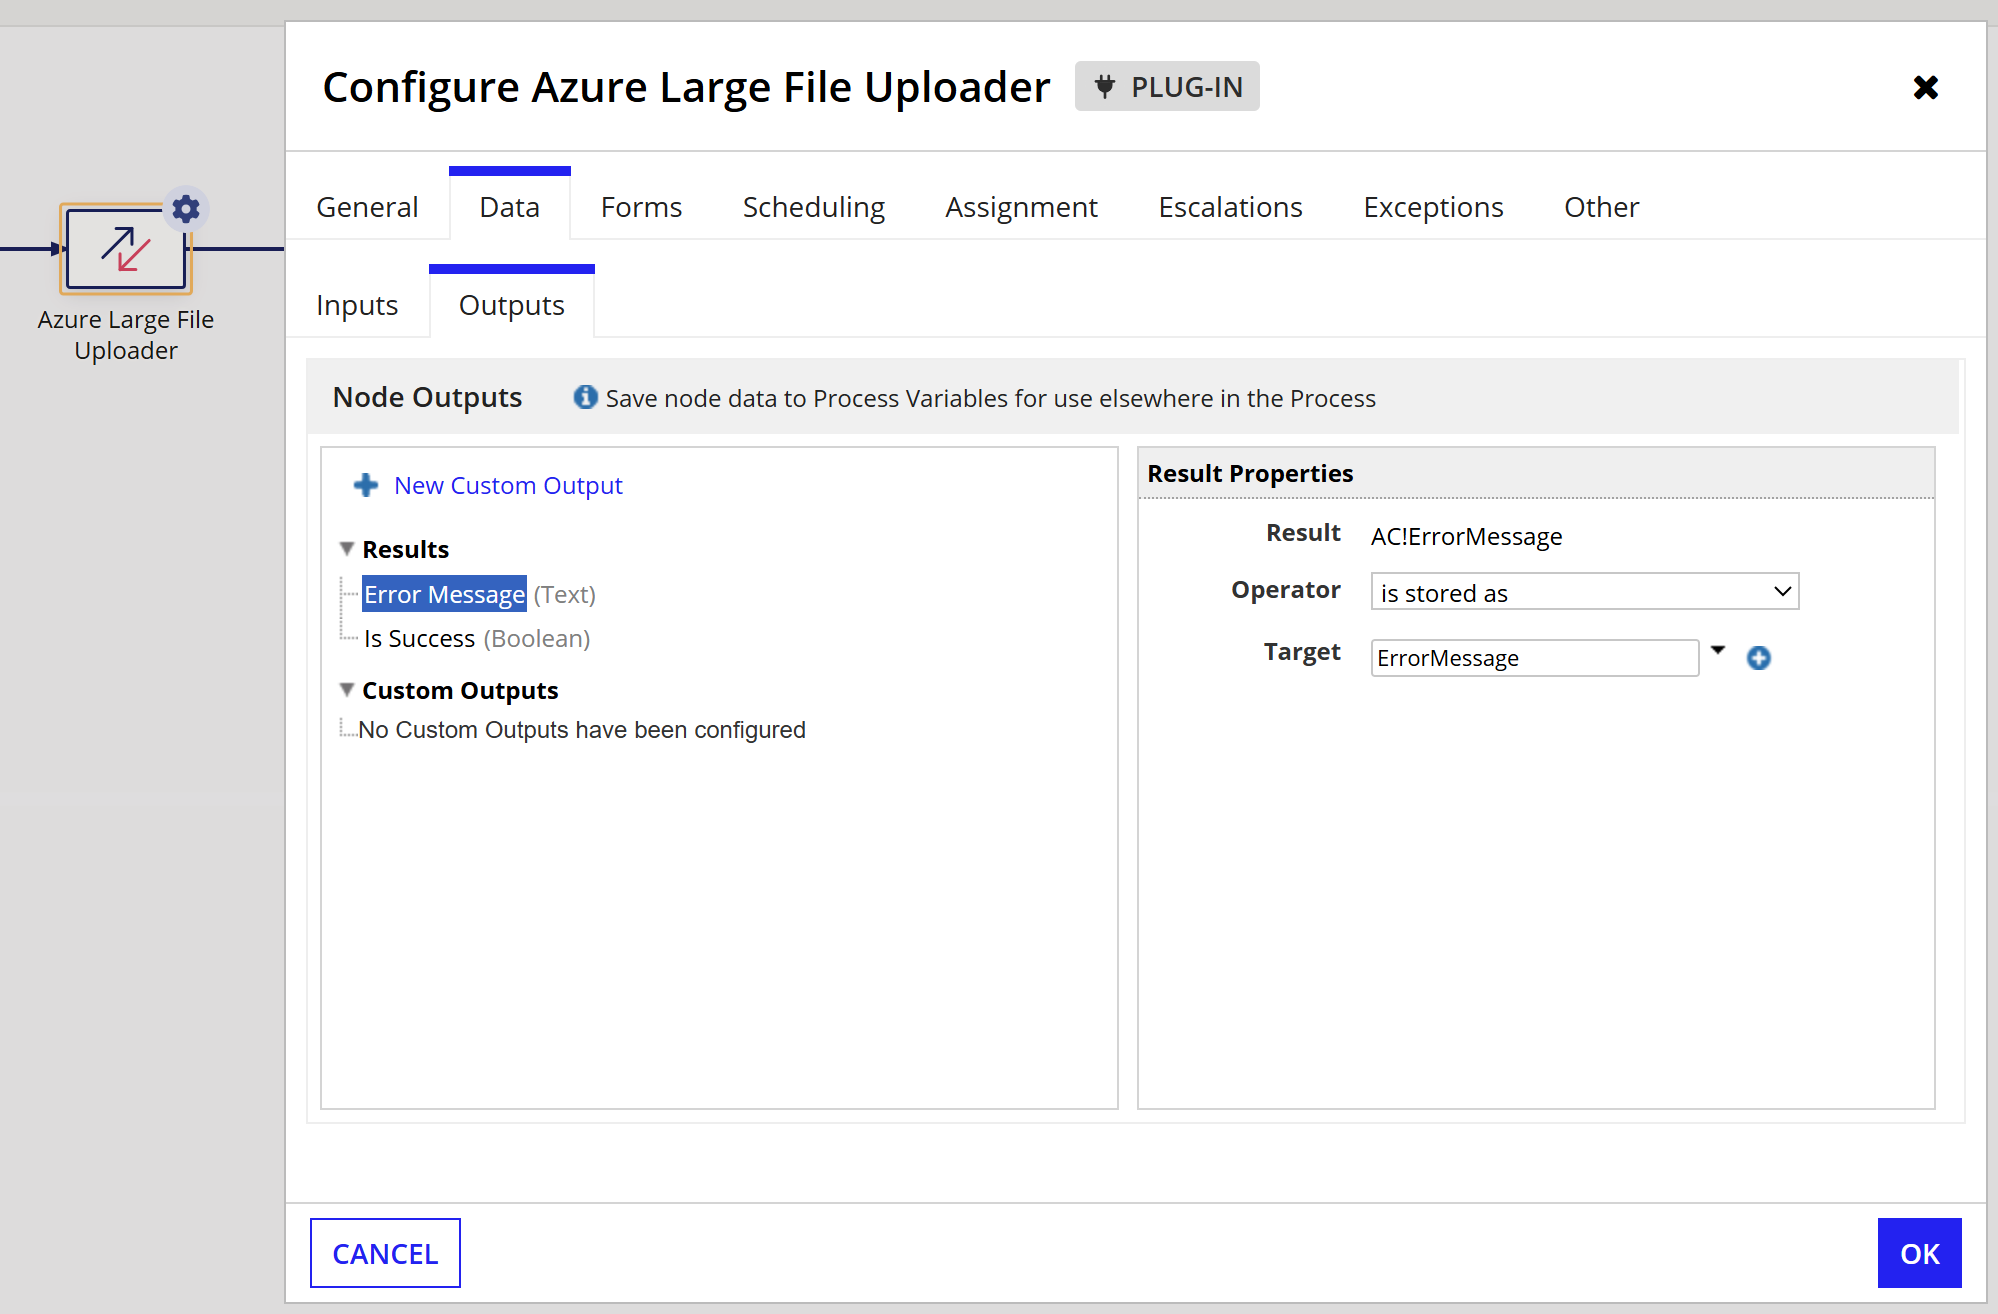
Task: Click the gear icon on the node
Action: pos(186,209)
